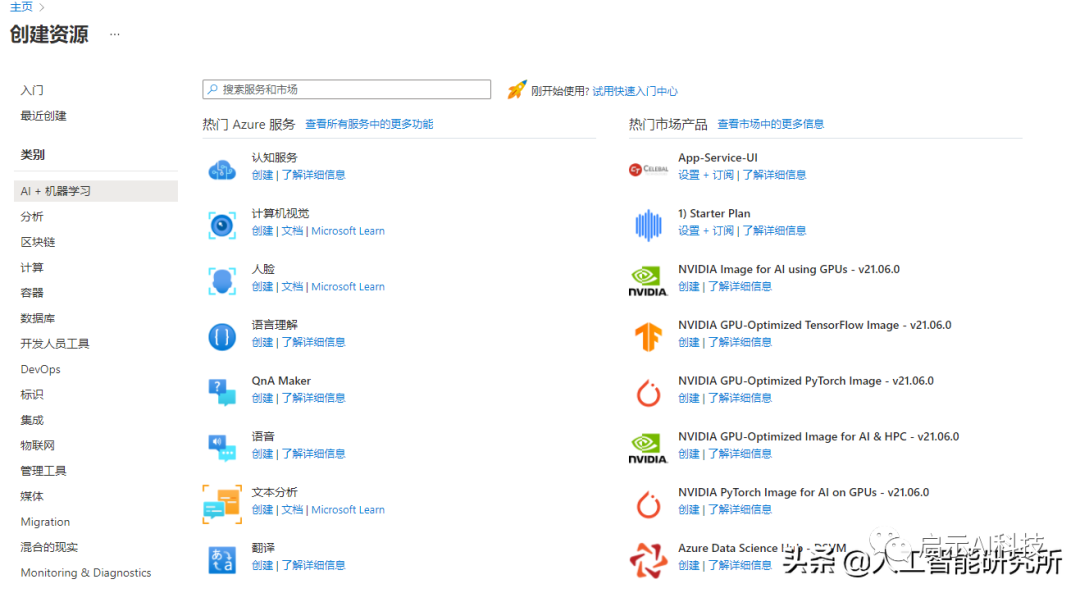The image size is (1080, 593).
Task: Open 查看所有服务中的更多功能 link
Action: click(369, 124)
